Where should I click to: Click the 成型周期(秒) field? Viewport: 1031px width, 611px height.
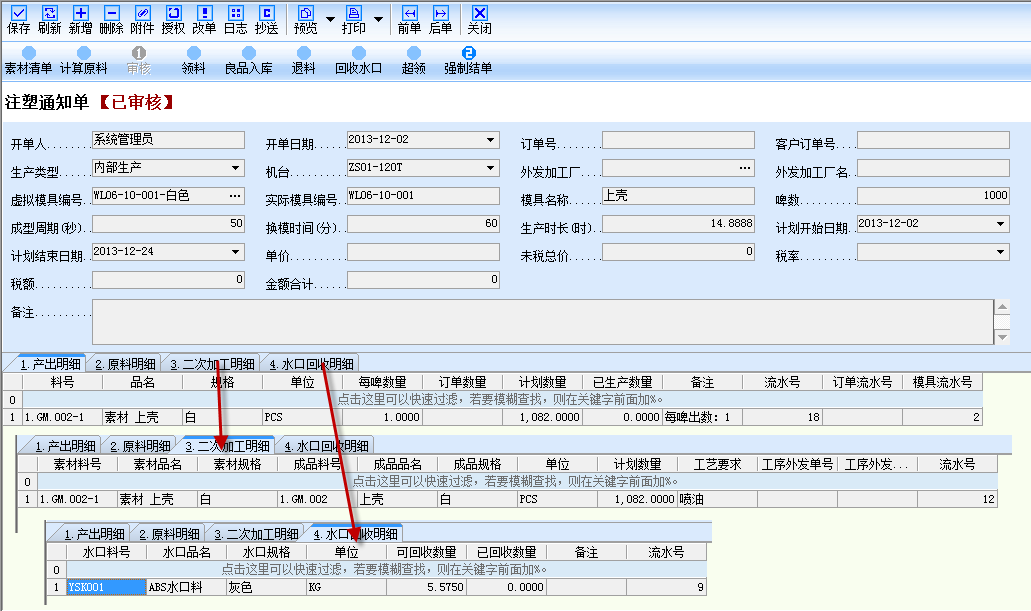coord(168,224)
